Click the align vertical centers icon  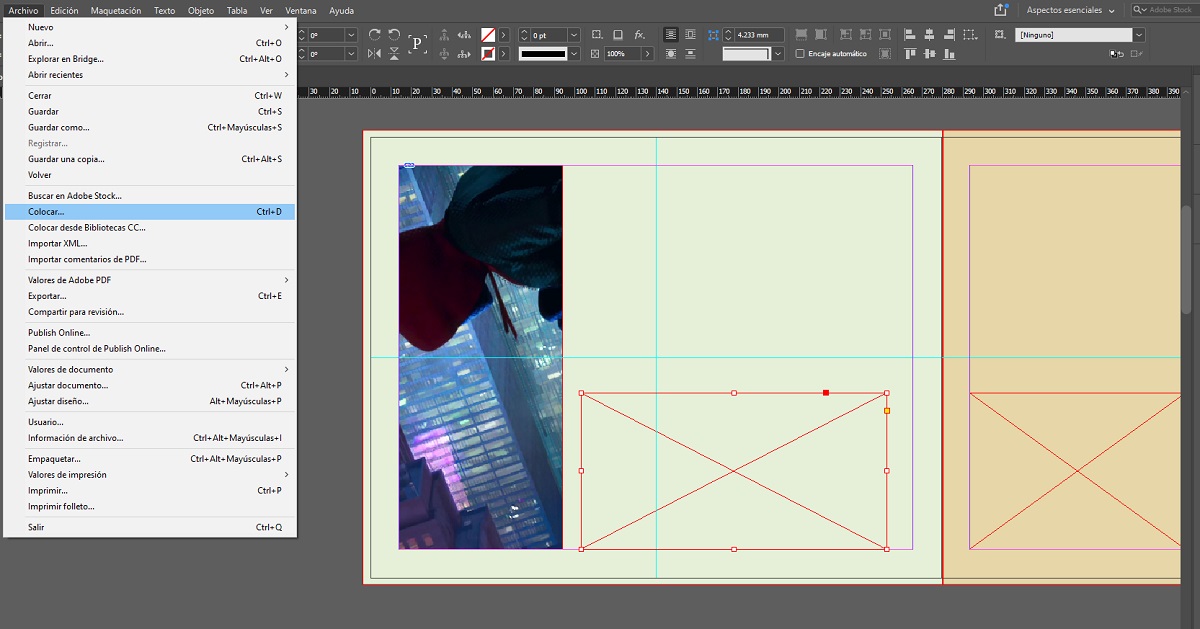coord(929,53)
